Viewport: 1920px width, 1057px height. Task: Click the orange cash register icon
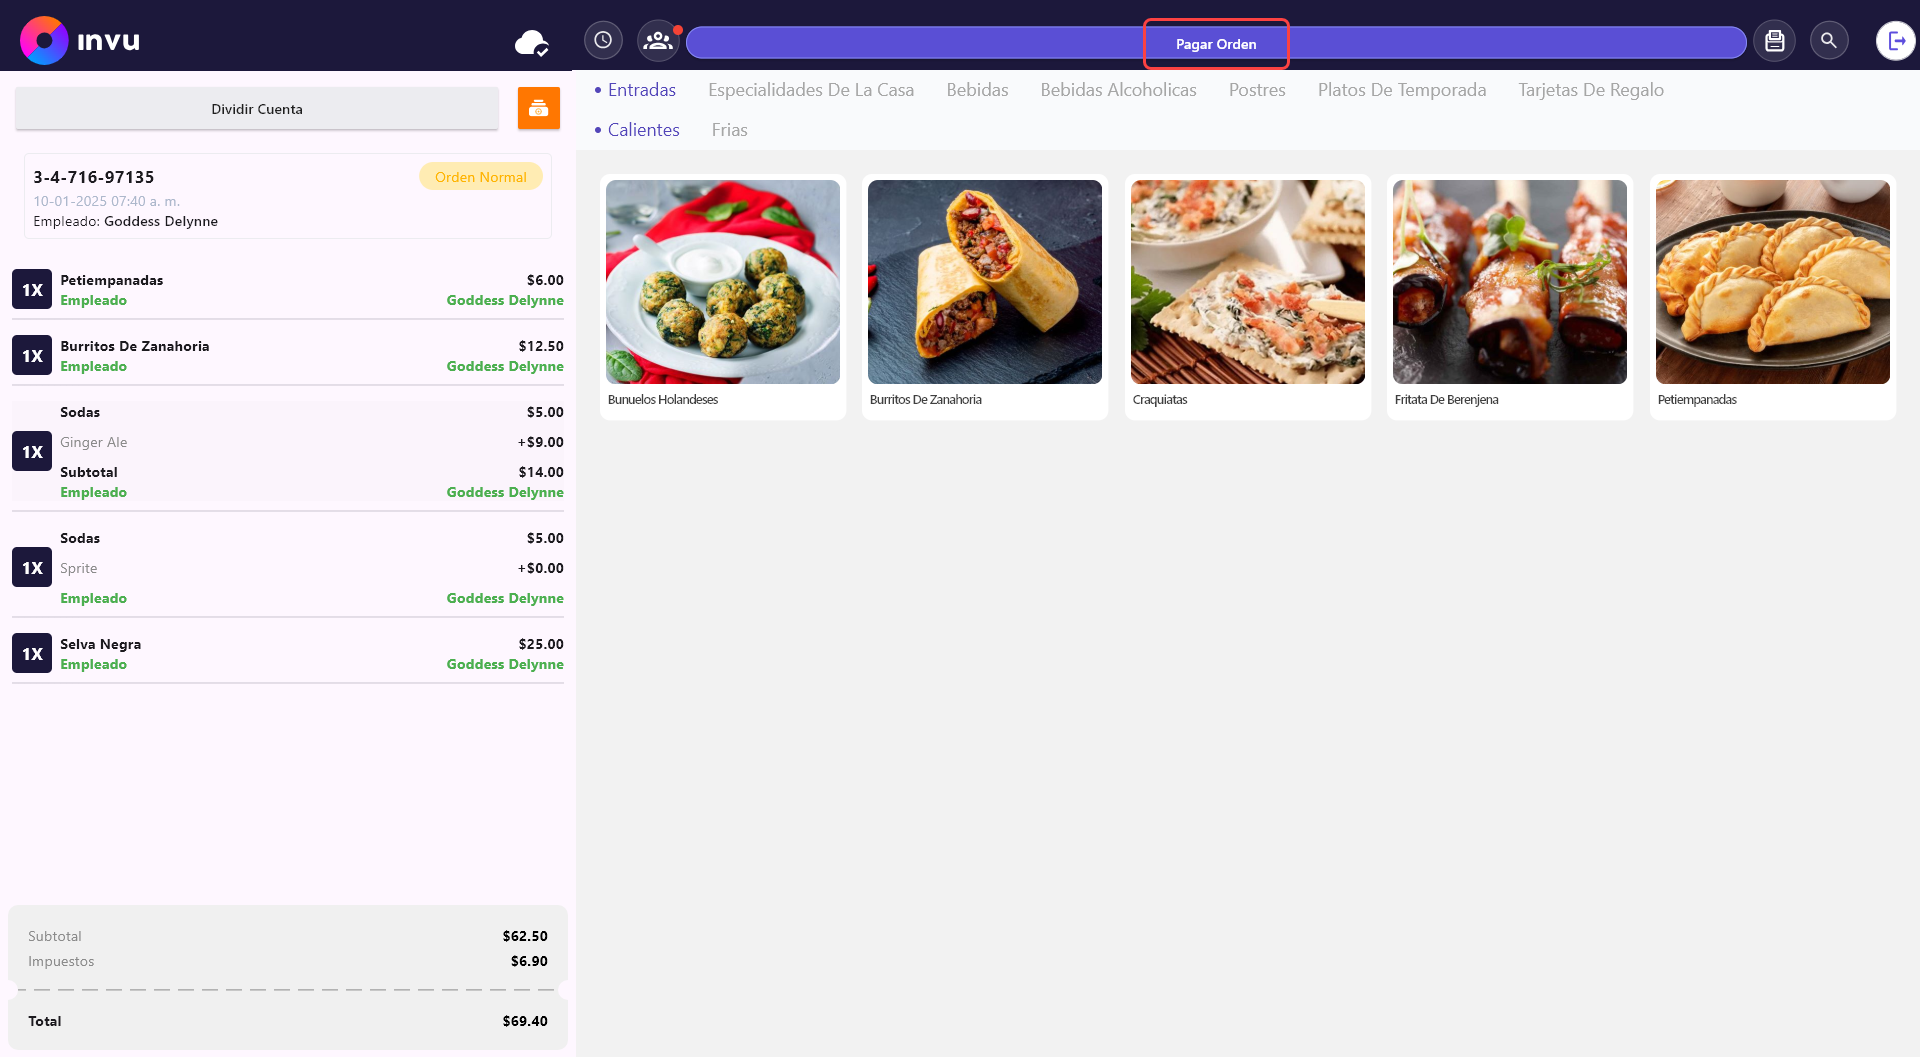point(538,108)
